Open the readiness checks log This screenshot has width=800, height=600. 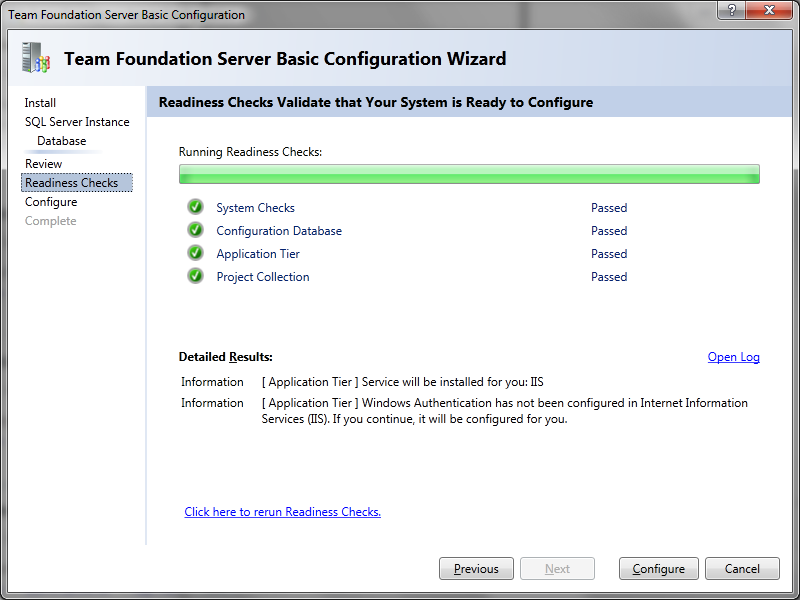click(733, 357)
